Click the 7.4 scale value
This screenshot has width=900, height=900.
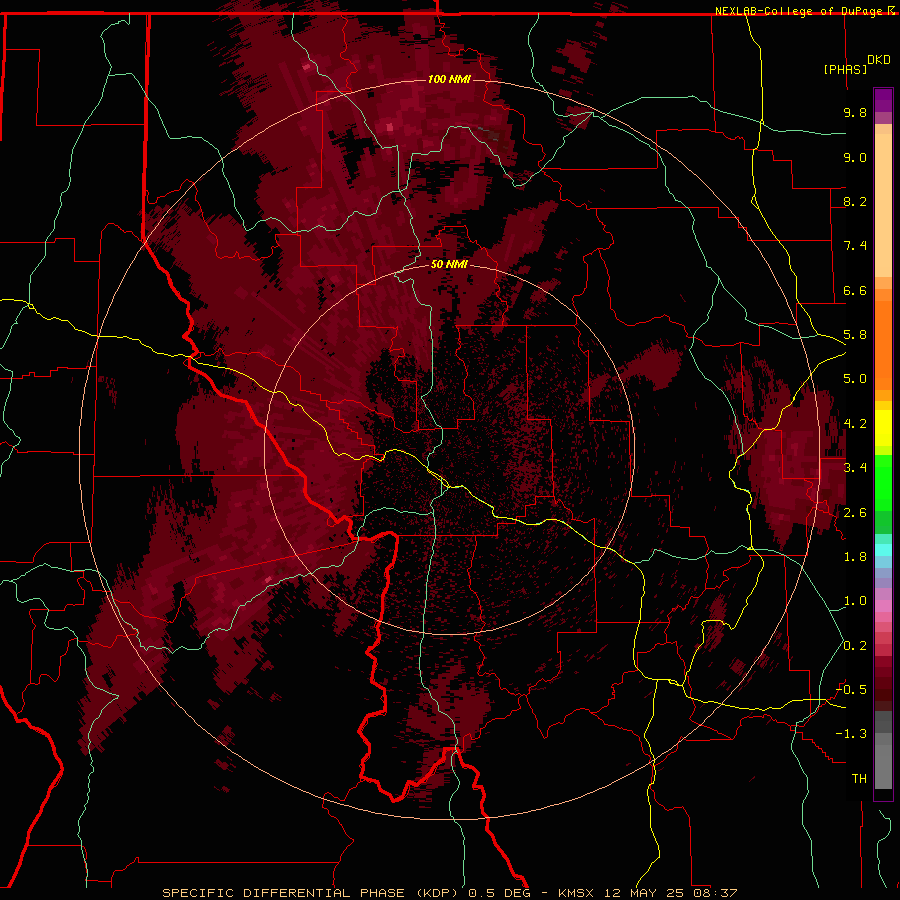pos(855,246)
